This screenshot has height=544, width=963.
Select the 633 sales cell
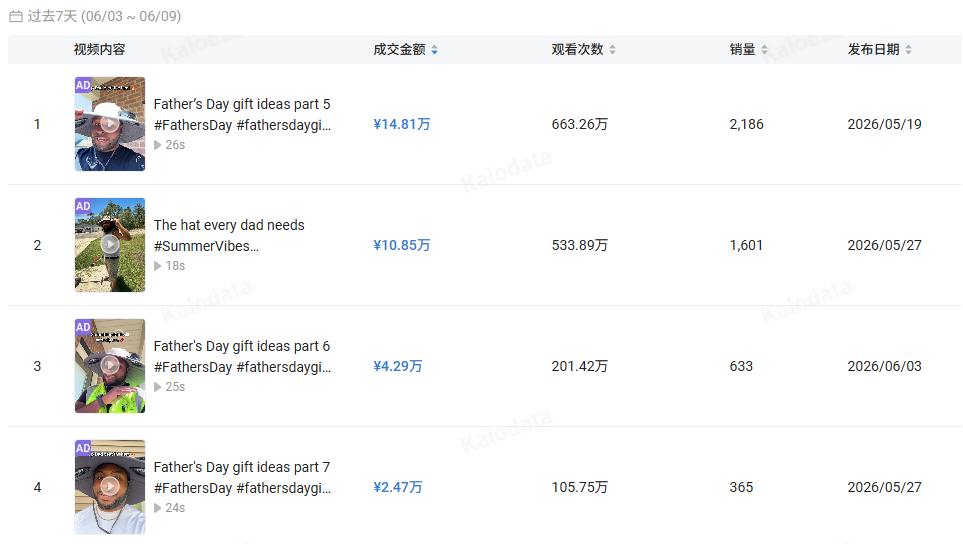[x=741, y=366]
